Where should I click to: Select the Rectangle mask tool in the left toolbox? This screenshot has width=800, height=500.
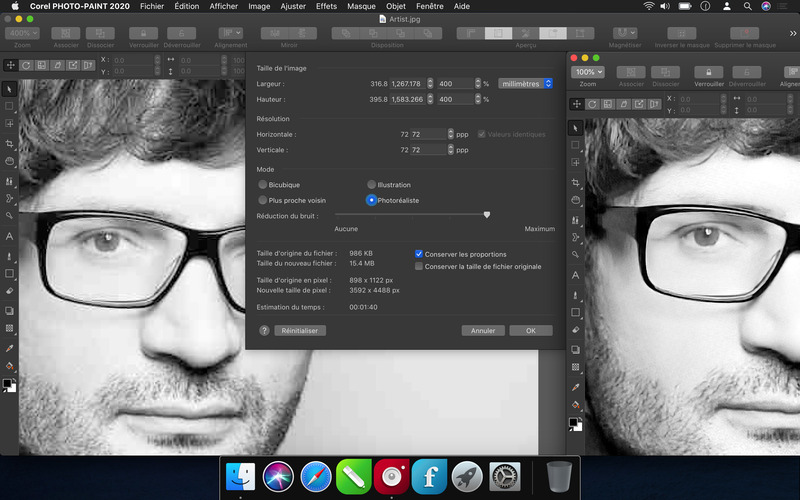9,106
